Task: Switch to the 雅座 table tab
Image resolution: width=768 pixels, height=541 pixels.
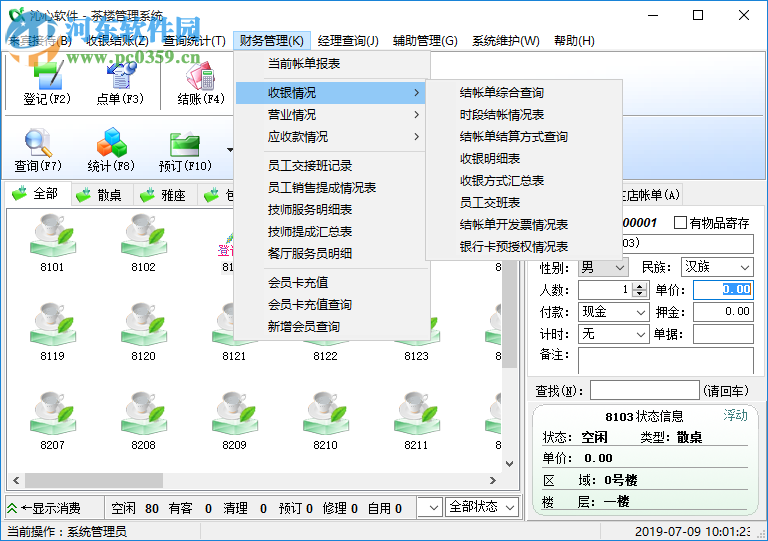Action: [167, 195]
